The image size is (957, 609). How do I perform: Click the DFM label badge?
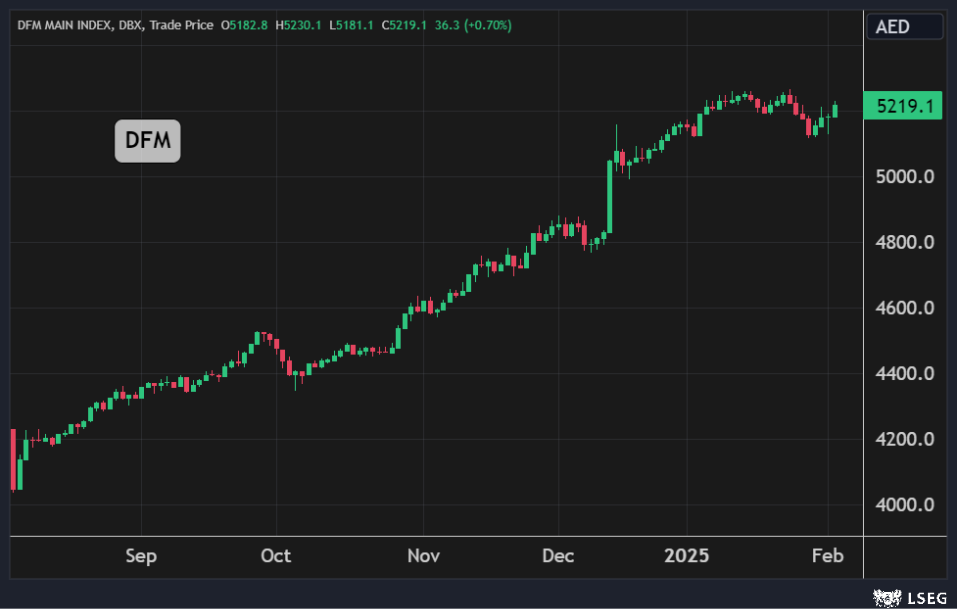point(148,141)
